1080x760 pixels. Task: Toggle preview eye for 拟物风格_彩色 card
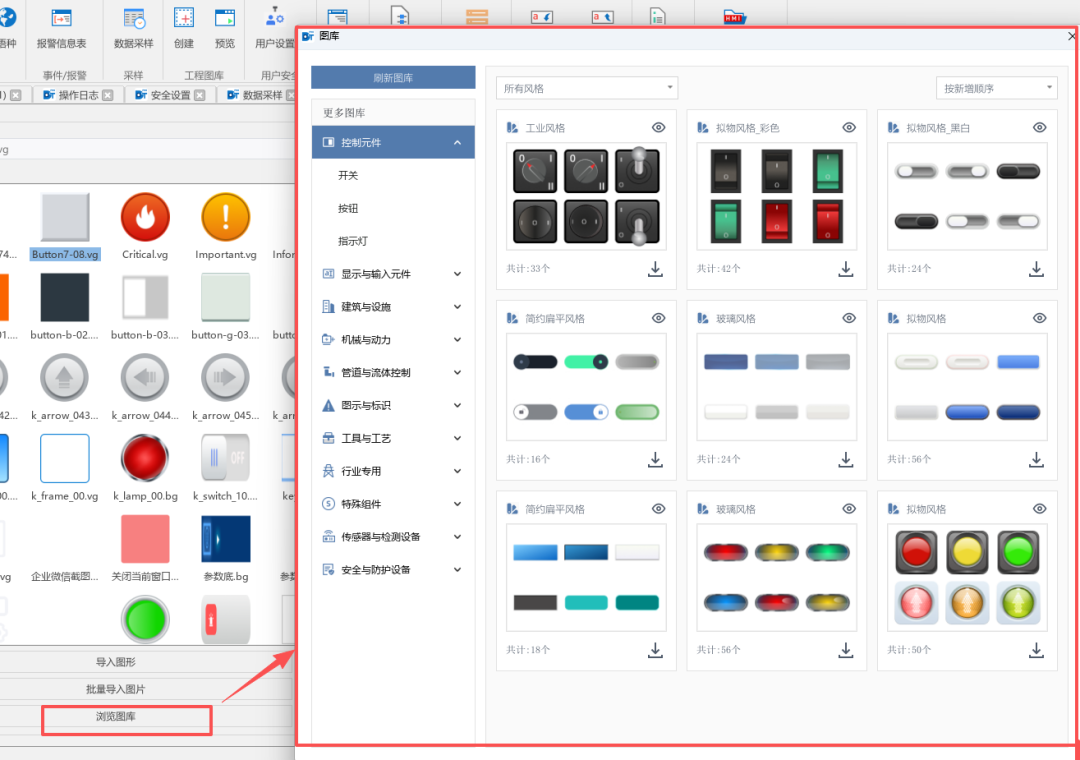(x=849, y=128)
